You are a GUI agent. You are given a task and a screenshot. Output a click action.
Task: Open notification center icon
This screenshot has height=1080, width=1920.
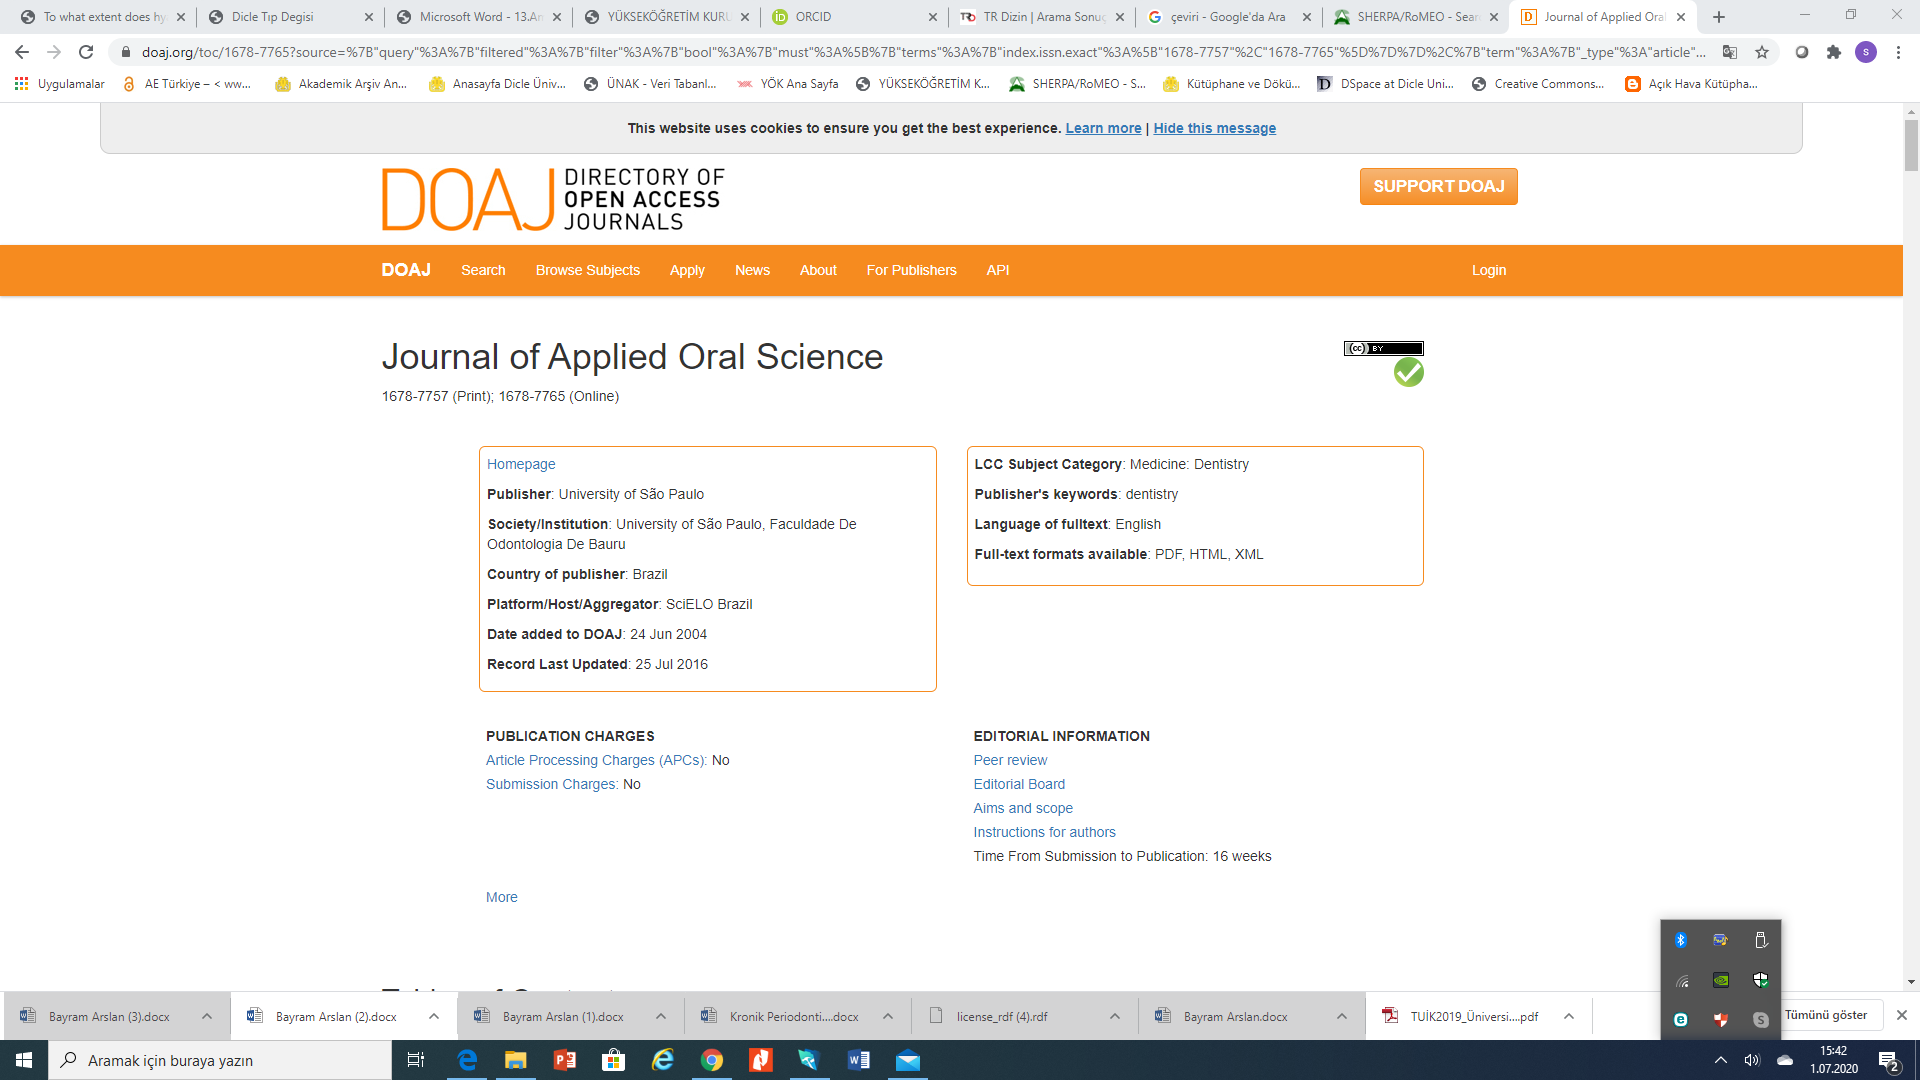coord(1888,1061)
